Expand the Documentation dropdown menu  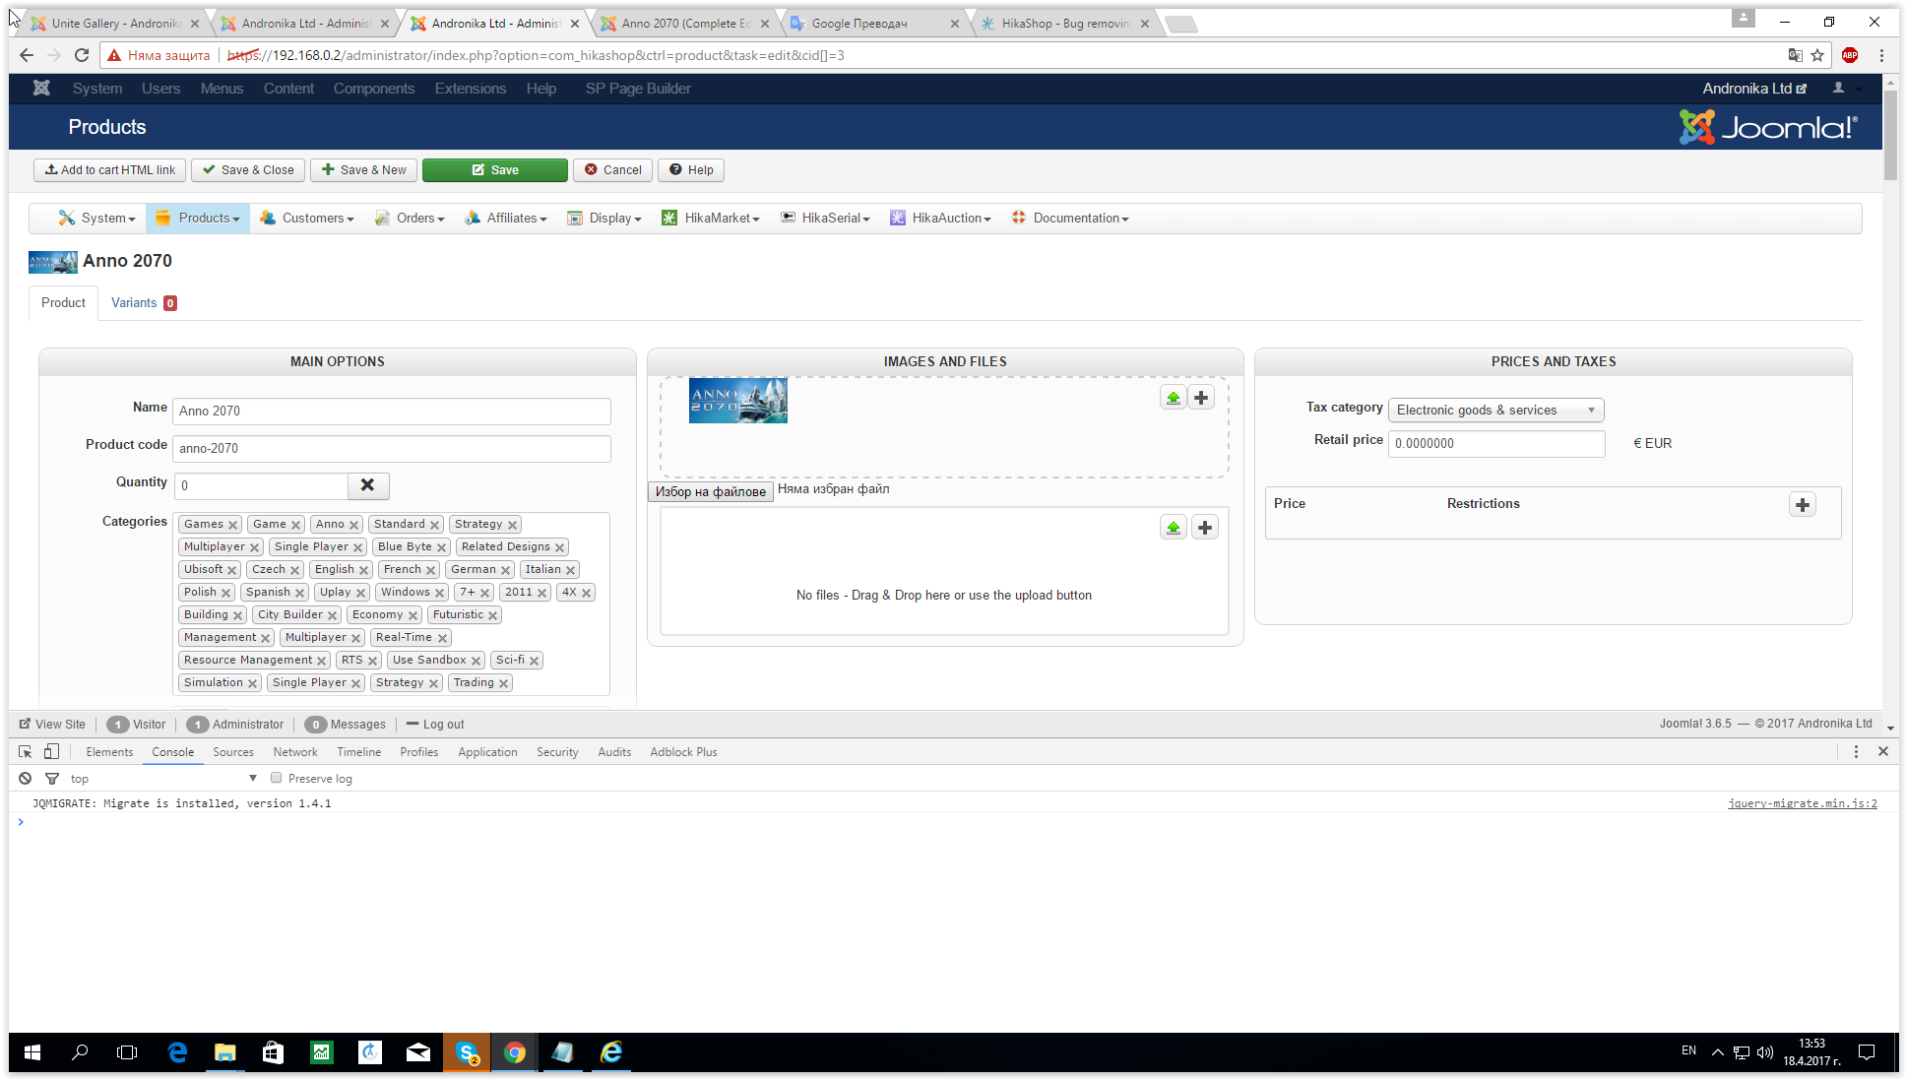tap(1070, 218)
